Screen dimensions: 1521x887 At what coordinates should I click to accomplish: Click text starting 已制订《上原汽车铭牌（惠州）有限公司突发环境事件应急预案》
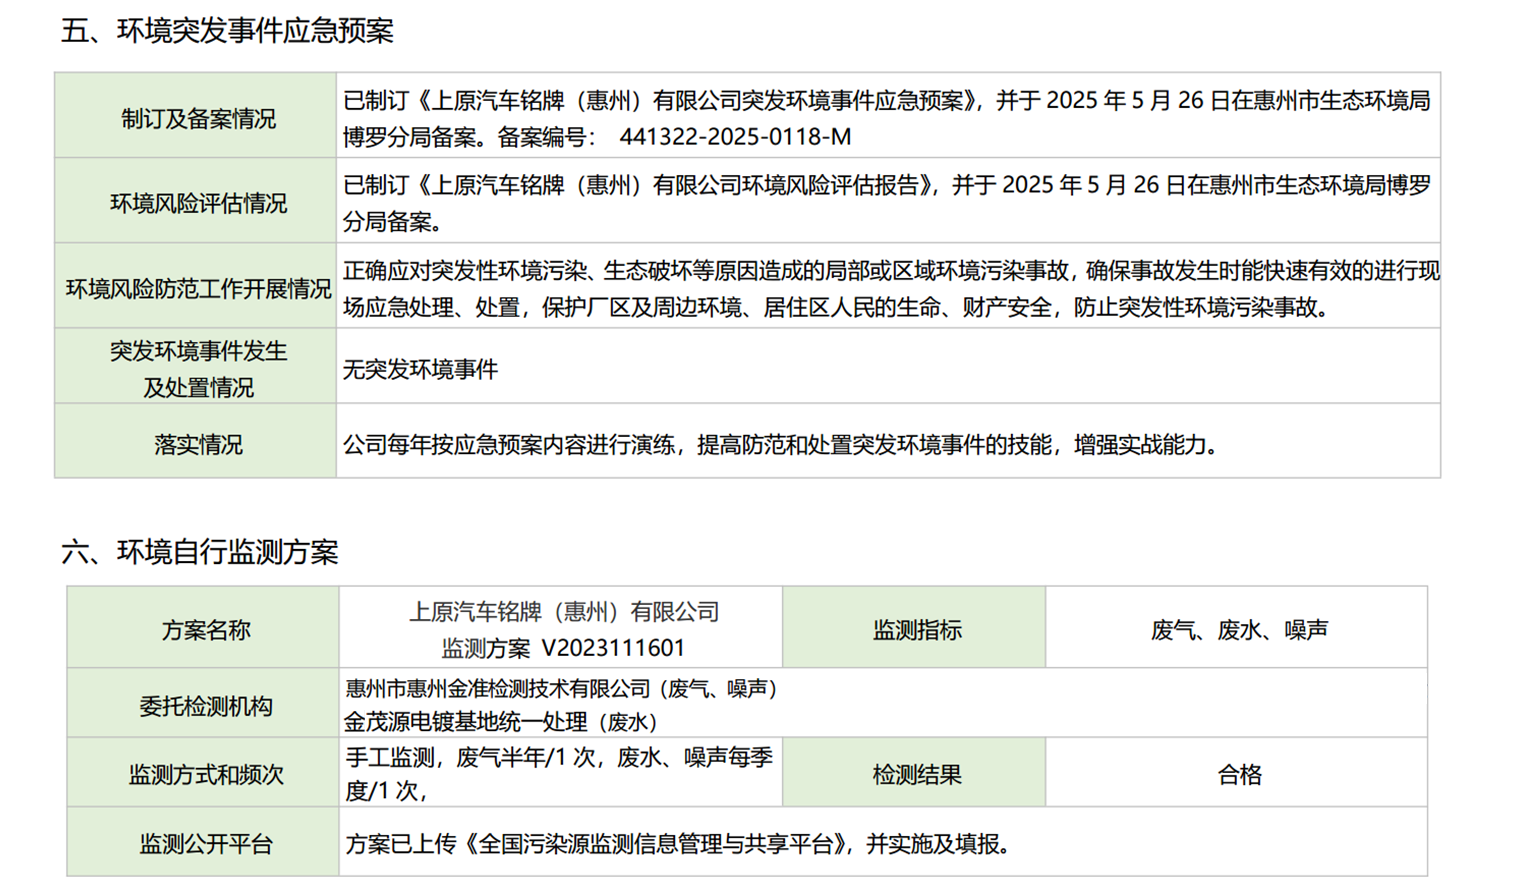[888, 118]
